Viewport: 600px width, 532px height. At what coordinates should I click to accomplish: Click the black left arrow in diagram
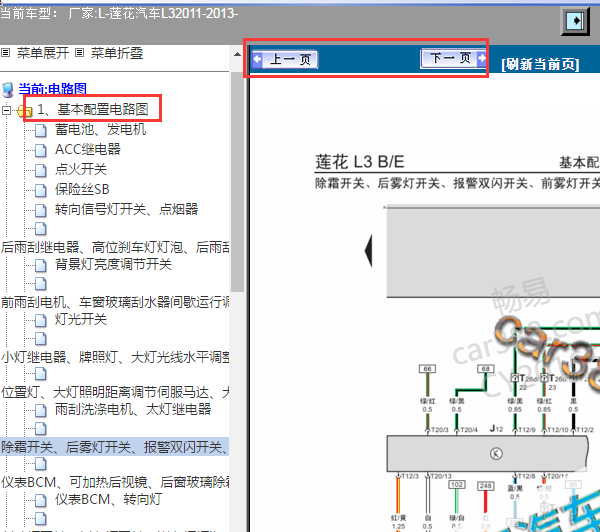368,251
